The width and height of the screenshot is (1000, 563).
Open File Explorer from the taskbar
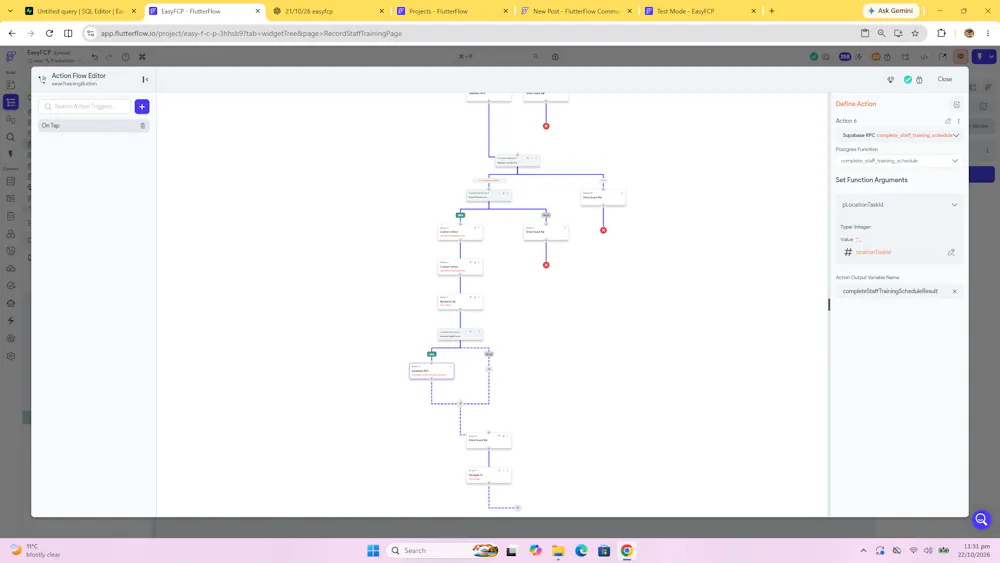coord(558,550)
